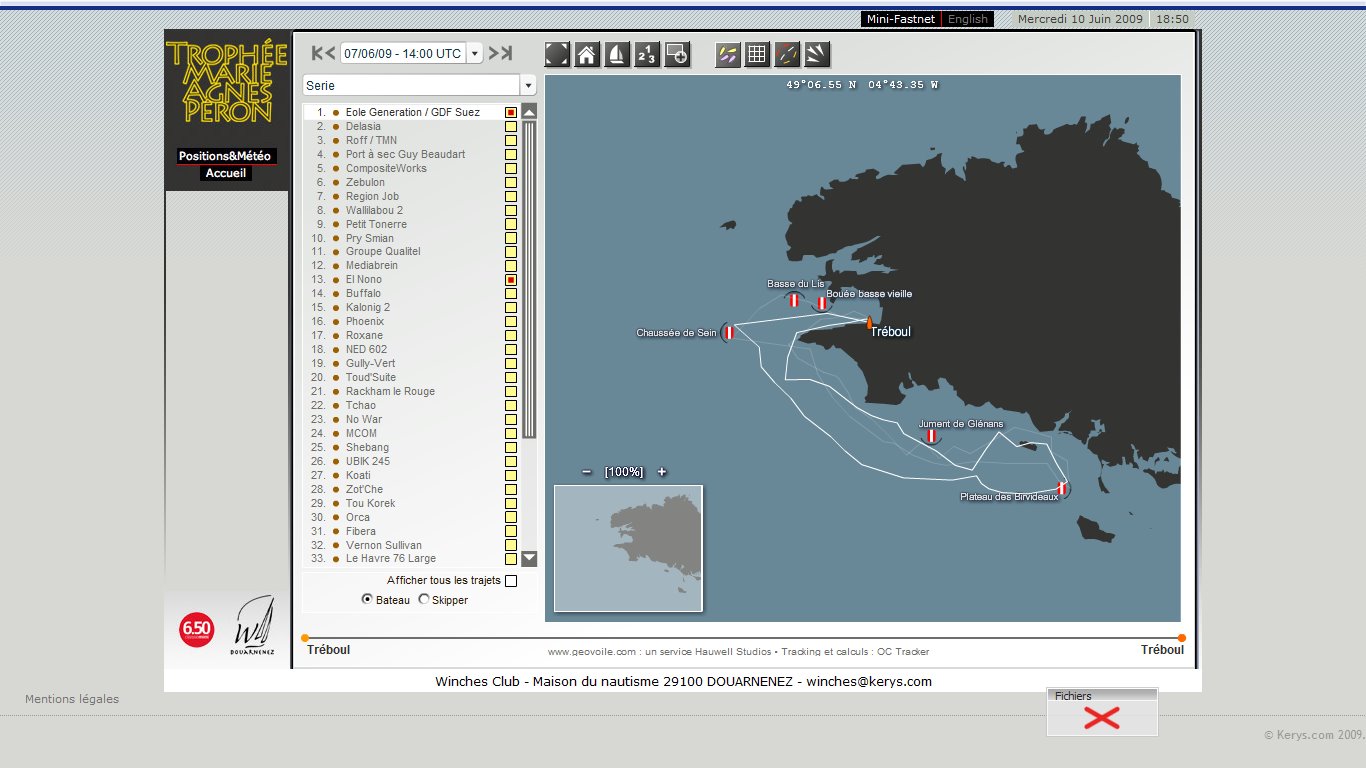Screen dimensions: 1366x768
Task: Switch language to English
Action: (967, 19)
